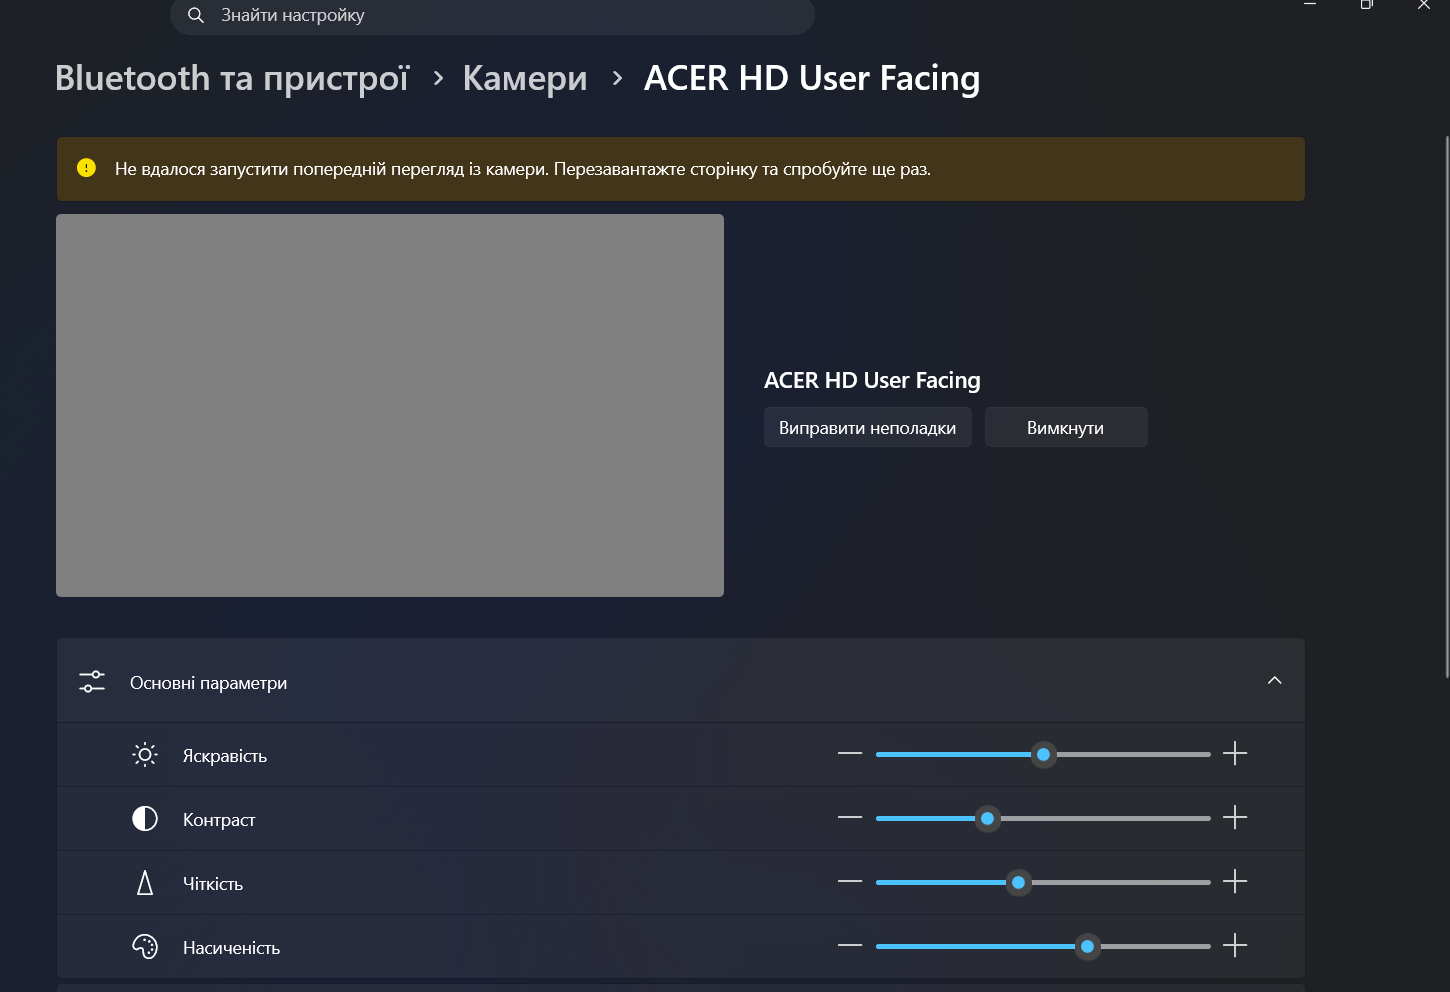Click the restore window button
The image size is (1450, 992).
(1367, 5)
